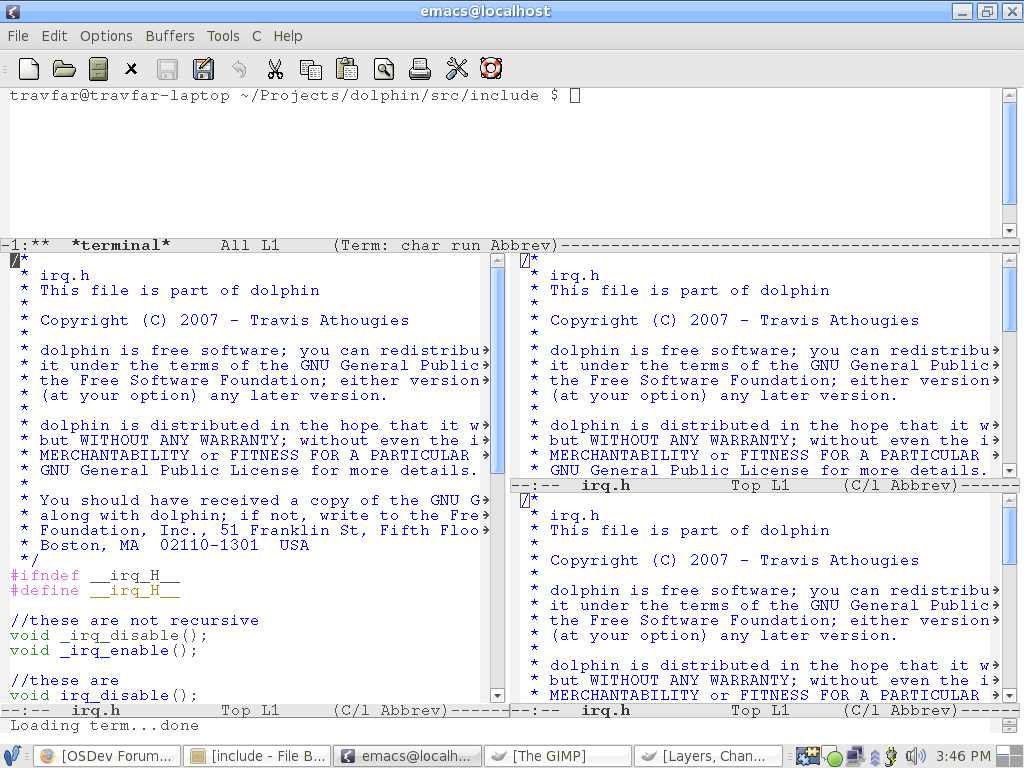Open the C menu

coord(257,36)
